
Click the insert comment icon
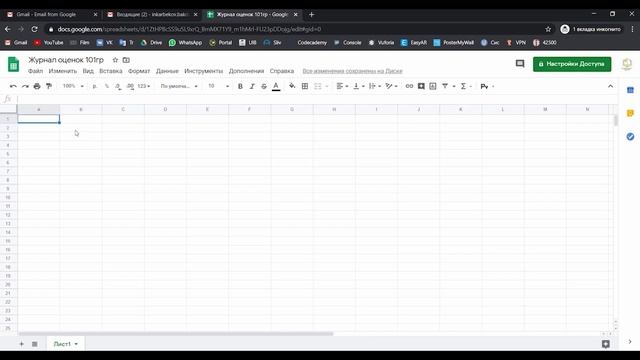tap(421, 86)
